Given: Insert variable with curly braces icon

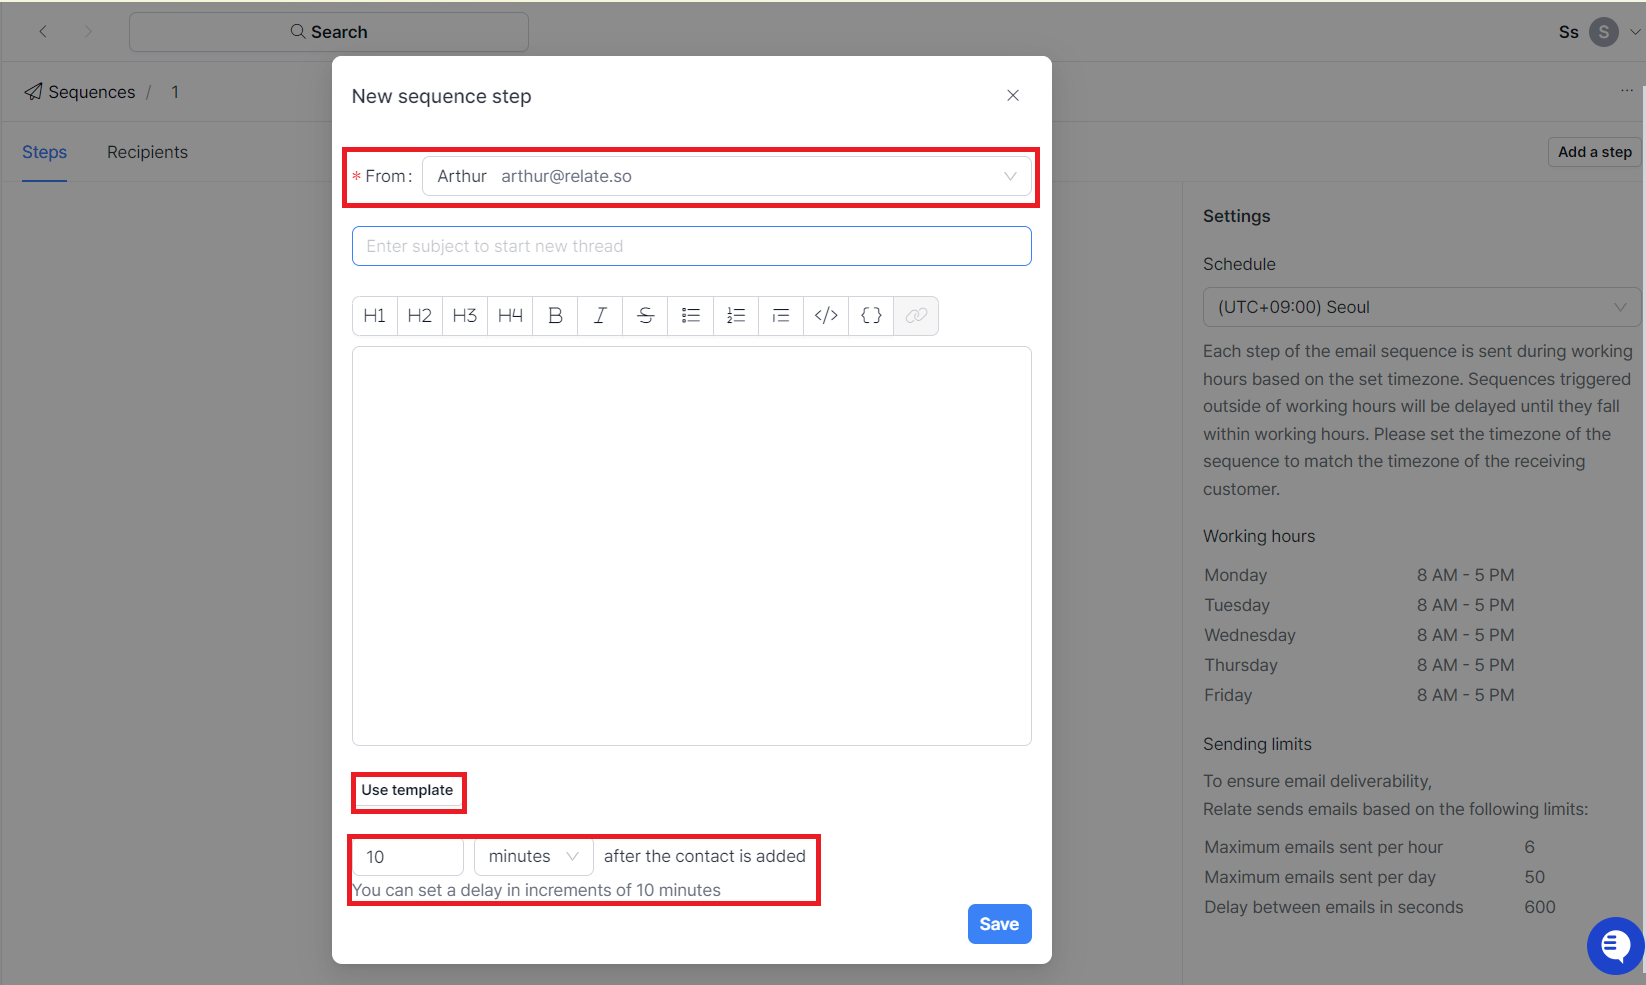Looking at the screenshot, I should [x=871, y=316].
